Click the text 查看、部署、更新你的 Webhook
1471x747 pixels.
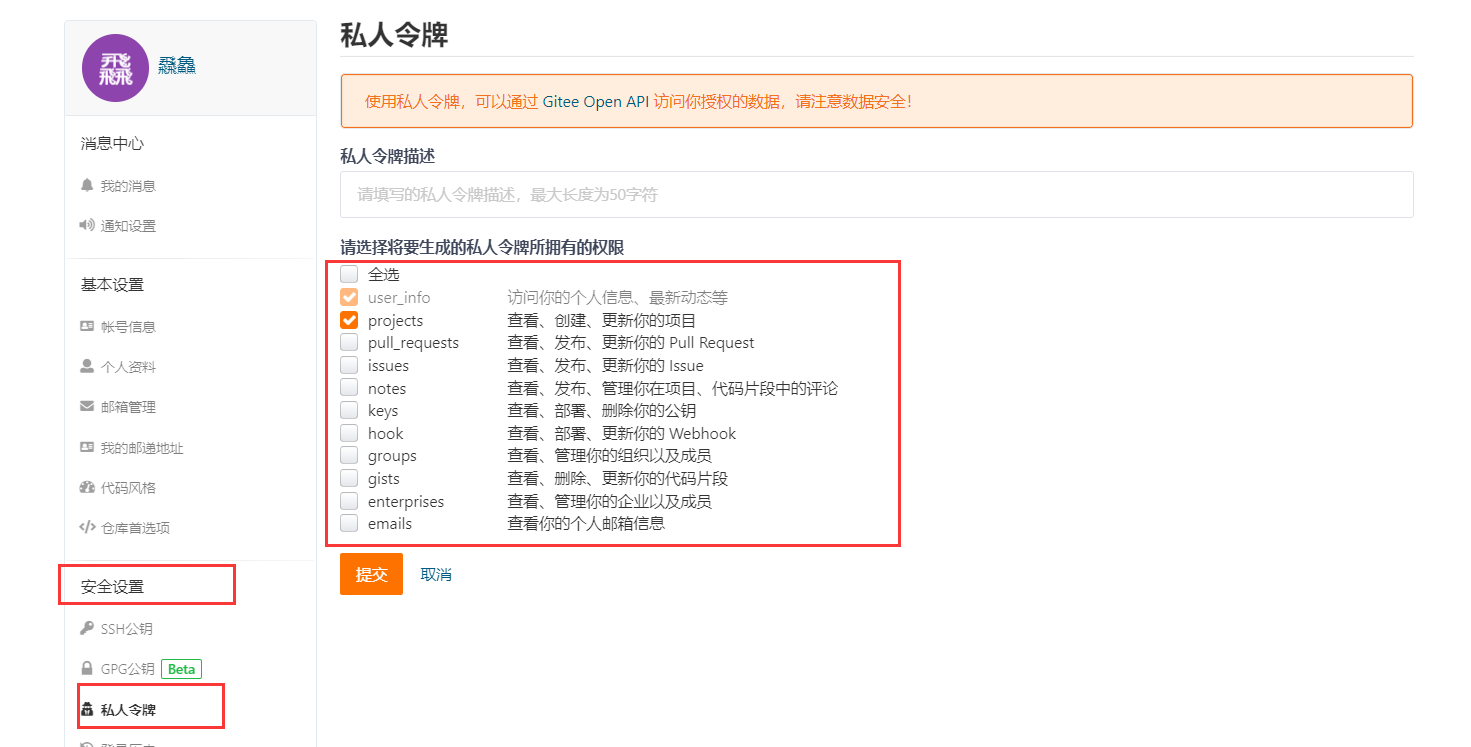[x=622, y=434]
